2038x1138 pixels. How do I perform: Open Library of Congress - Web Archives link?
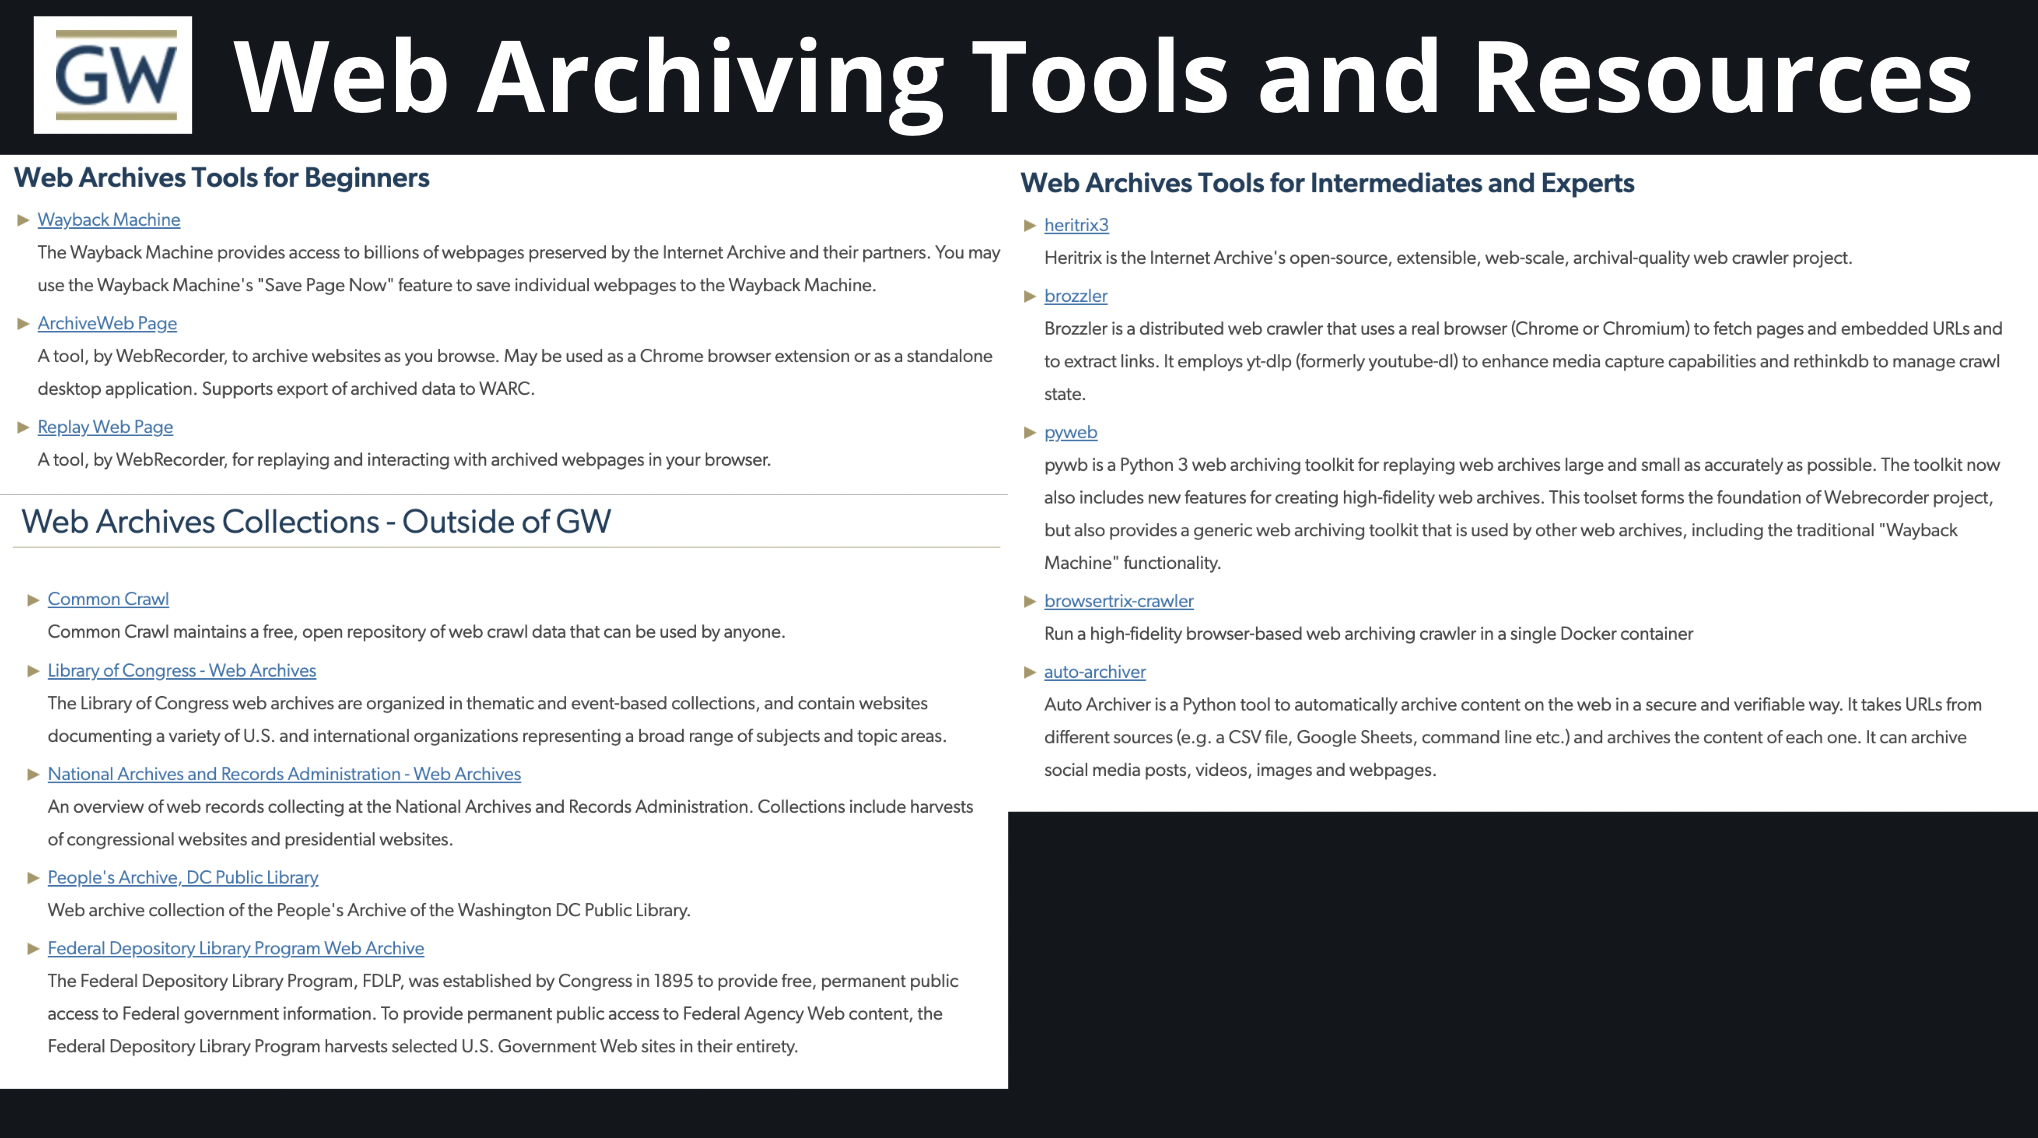click(182, 671)
